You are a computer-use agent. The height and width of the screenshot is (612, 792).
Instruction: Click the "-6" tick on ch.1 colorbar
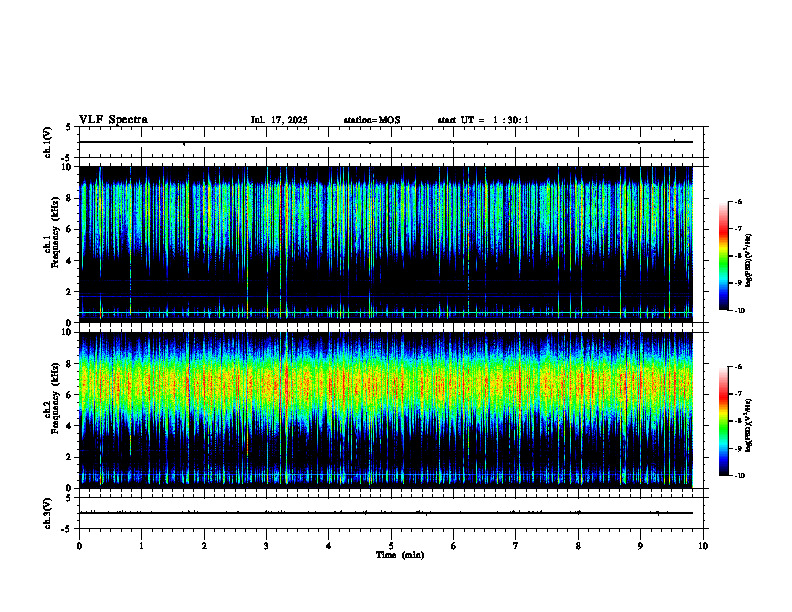(738, 202)
